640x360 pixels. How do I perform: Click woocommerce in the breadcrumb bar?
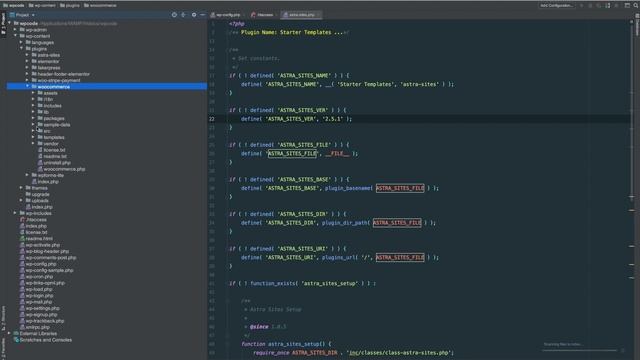point(100,5)
